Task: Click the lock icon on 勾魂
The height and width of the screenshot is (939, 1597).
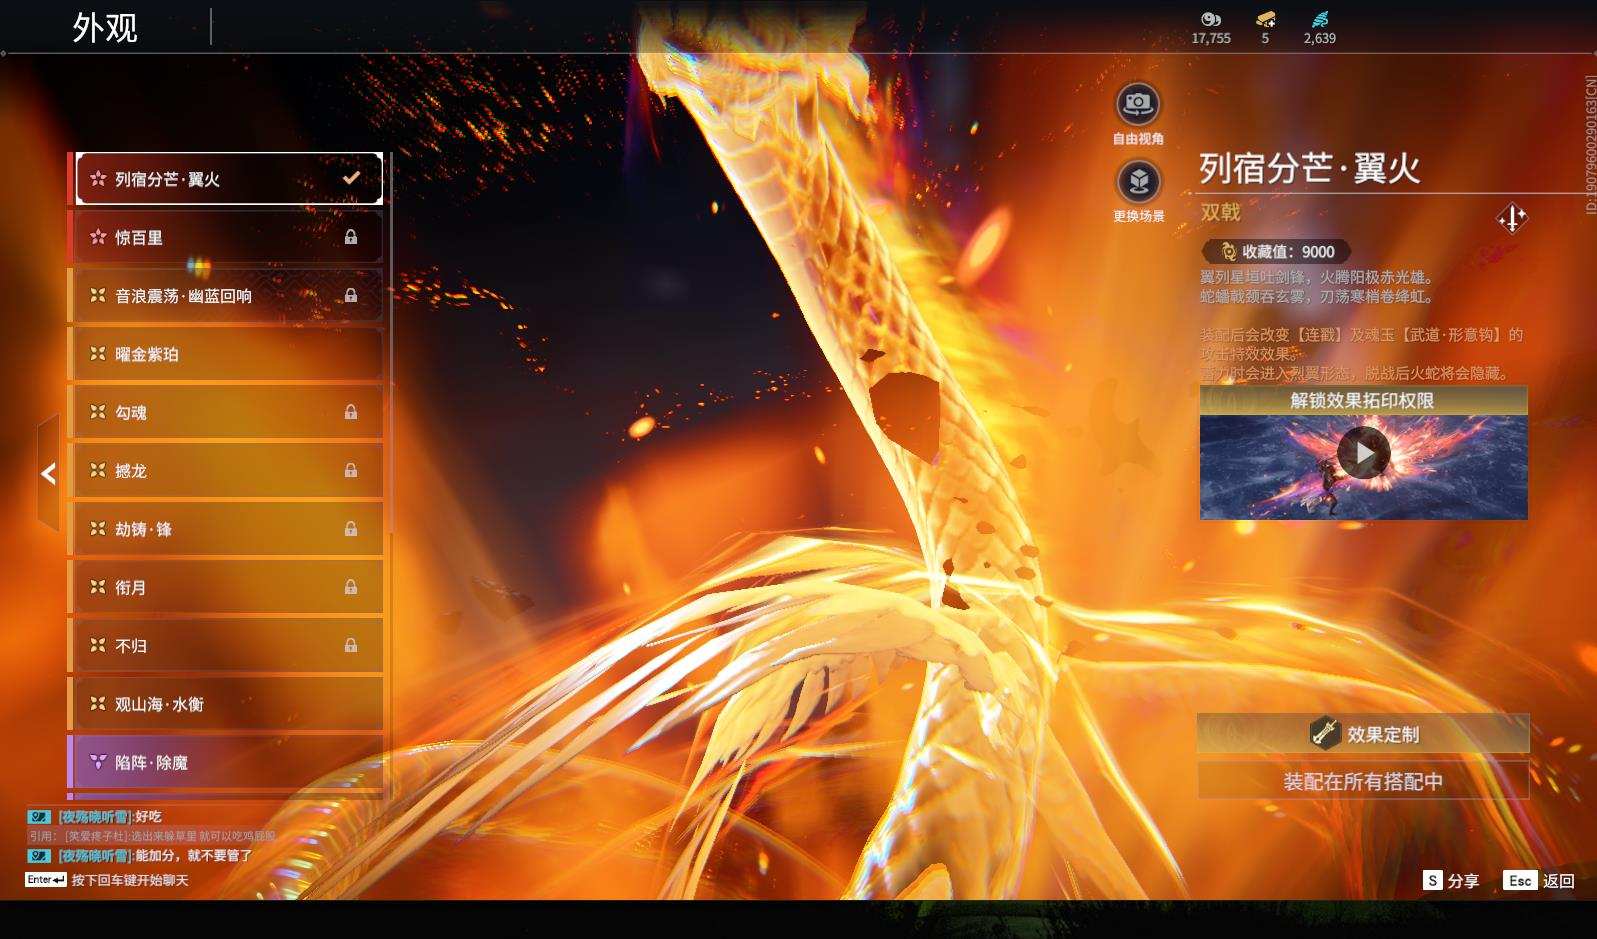Action: click(351, 412)
